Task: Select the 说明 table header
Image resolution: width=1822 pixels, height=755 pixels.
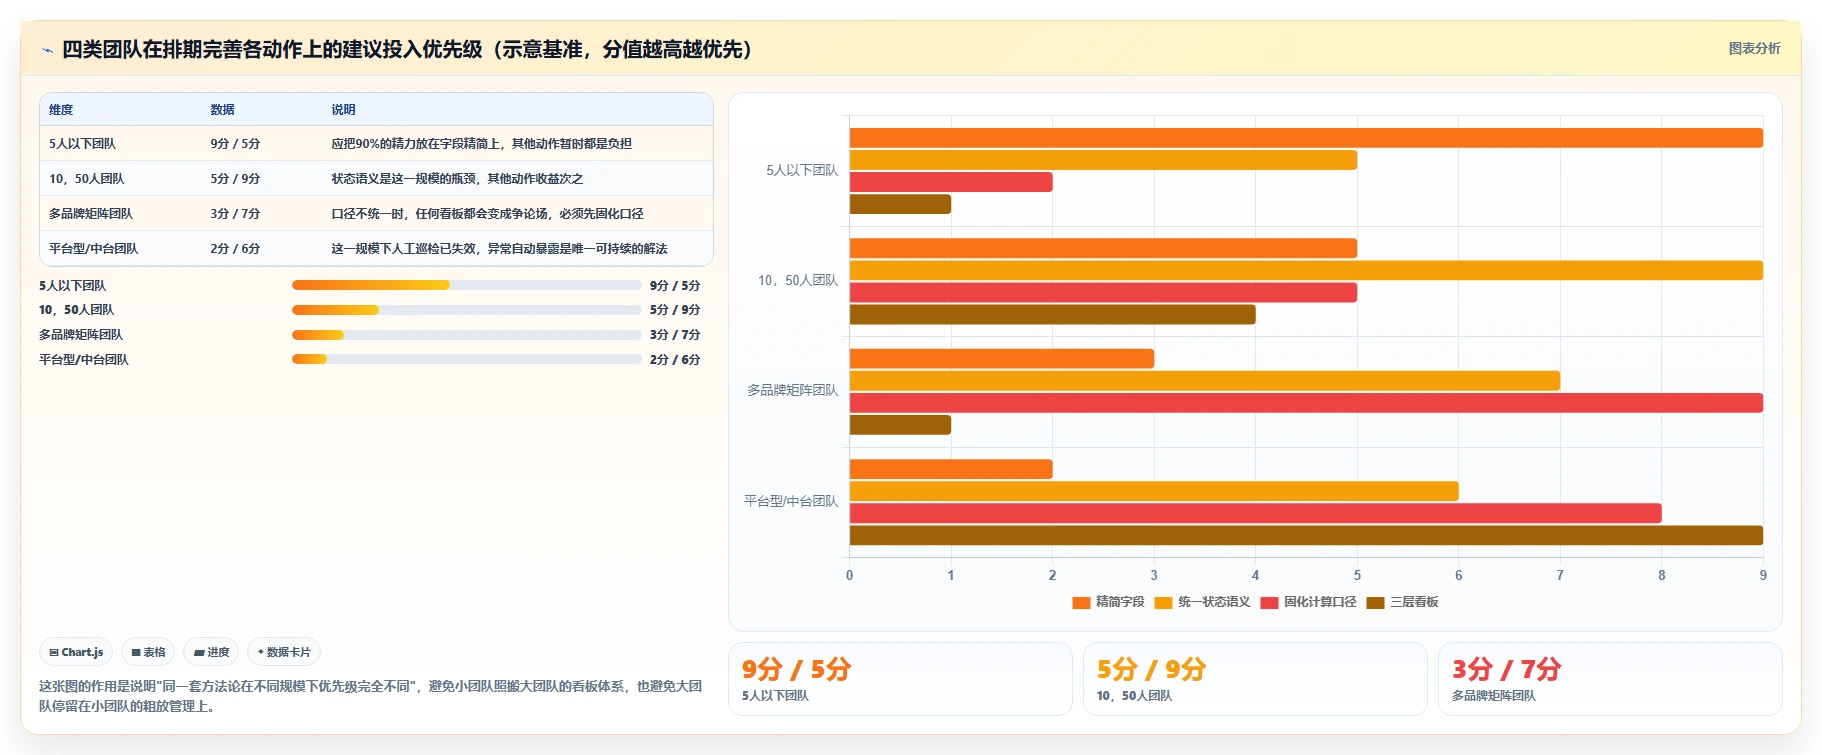Action: point(343,110)
